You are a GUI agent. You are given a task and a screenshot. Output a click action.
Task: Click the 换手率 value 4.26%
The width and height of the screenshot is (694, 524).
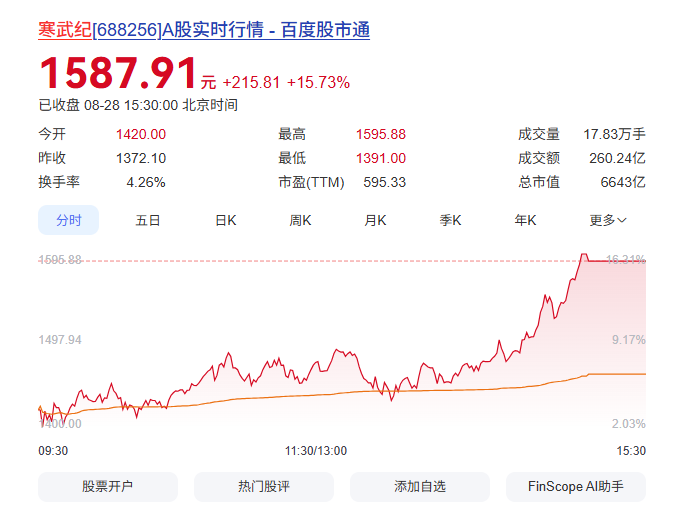coord(146,182)
